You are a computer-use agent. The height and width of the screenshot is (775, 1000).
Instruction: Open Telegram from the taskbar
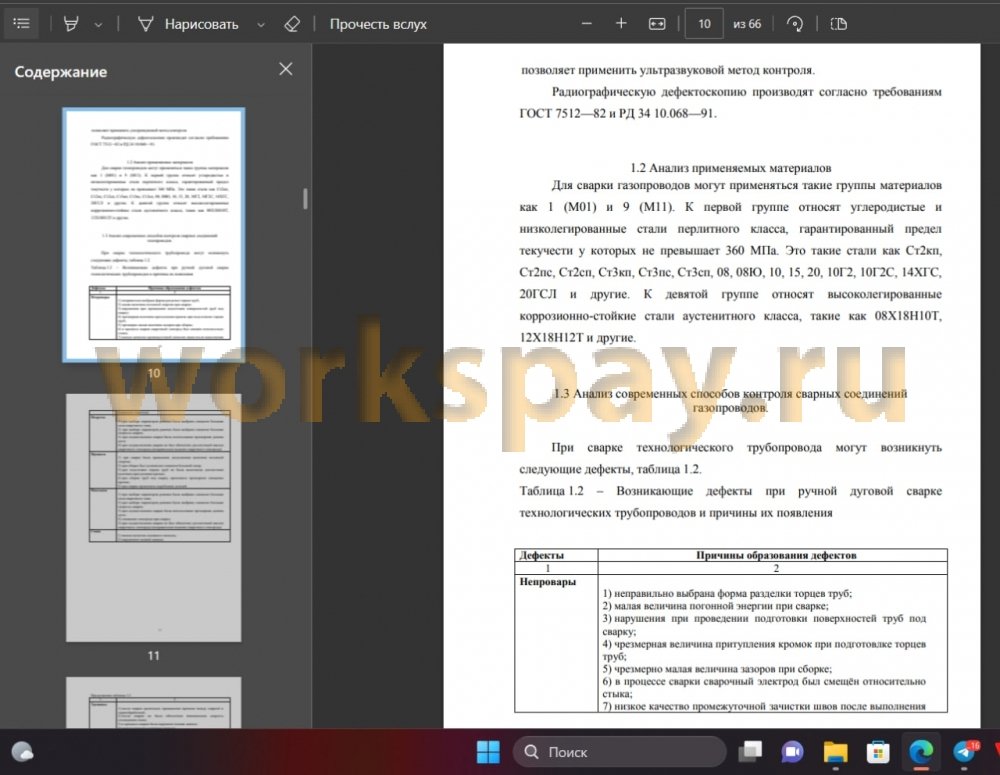pos(964,752)
